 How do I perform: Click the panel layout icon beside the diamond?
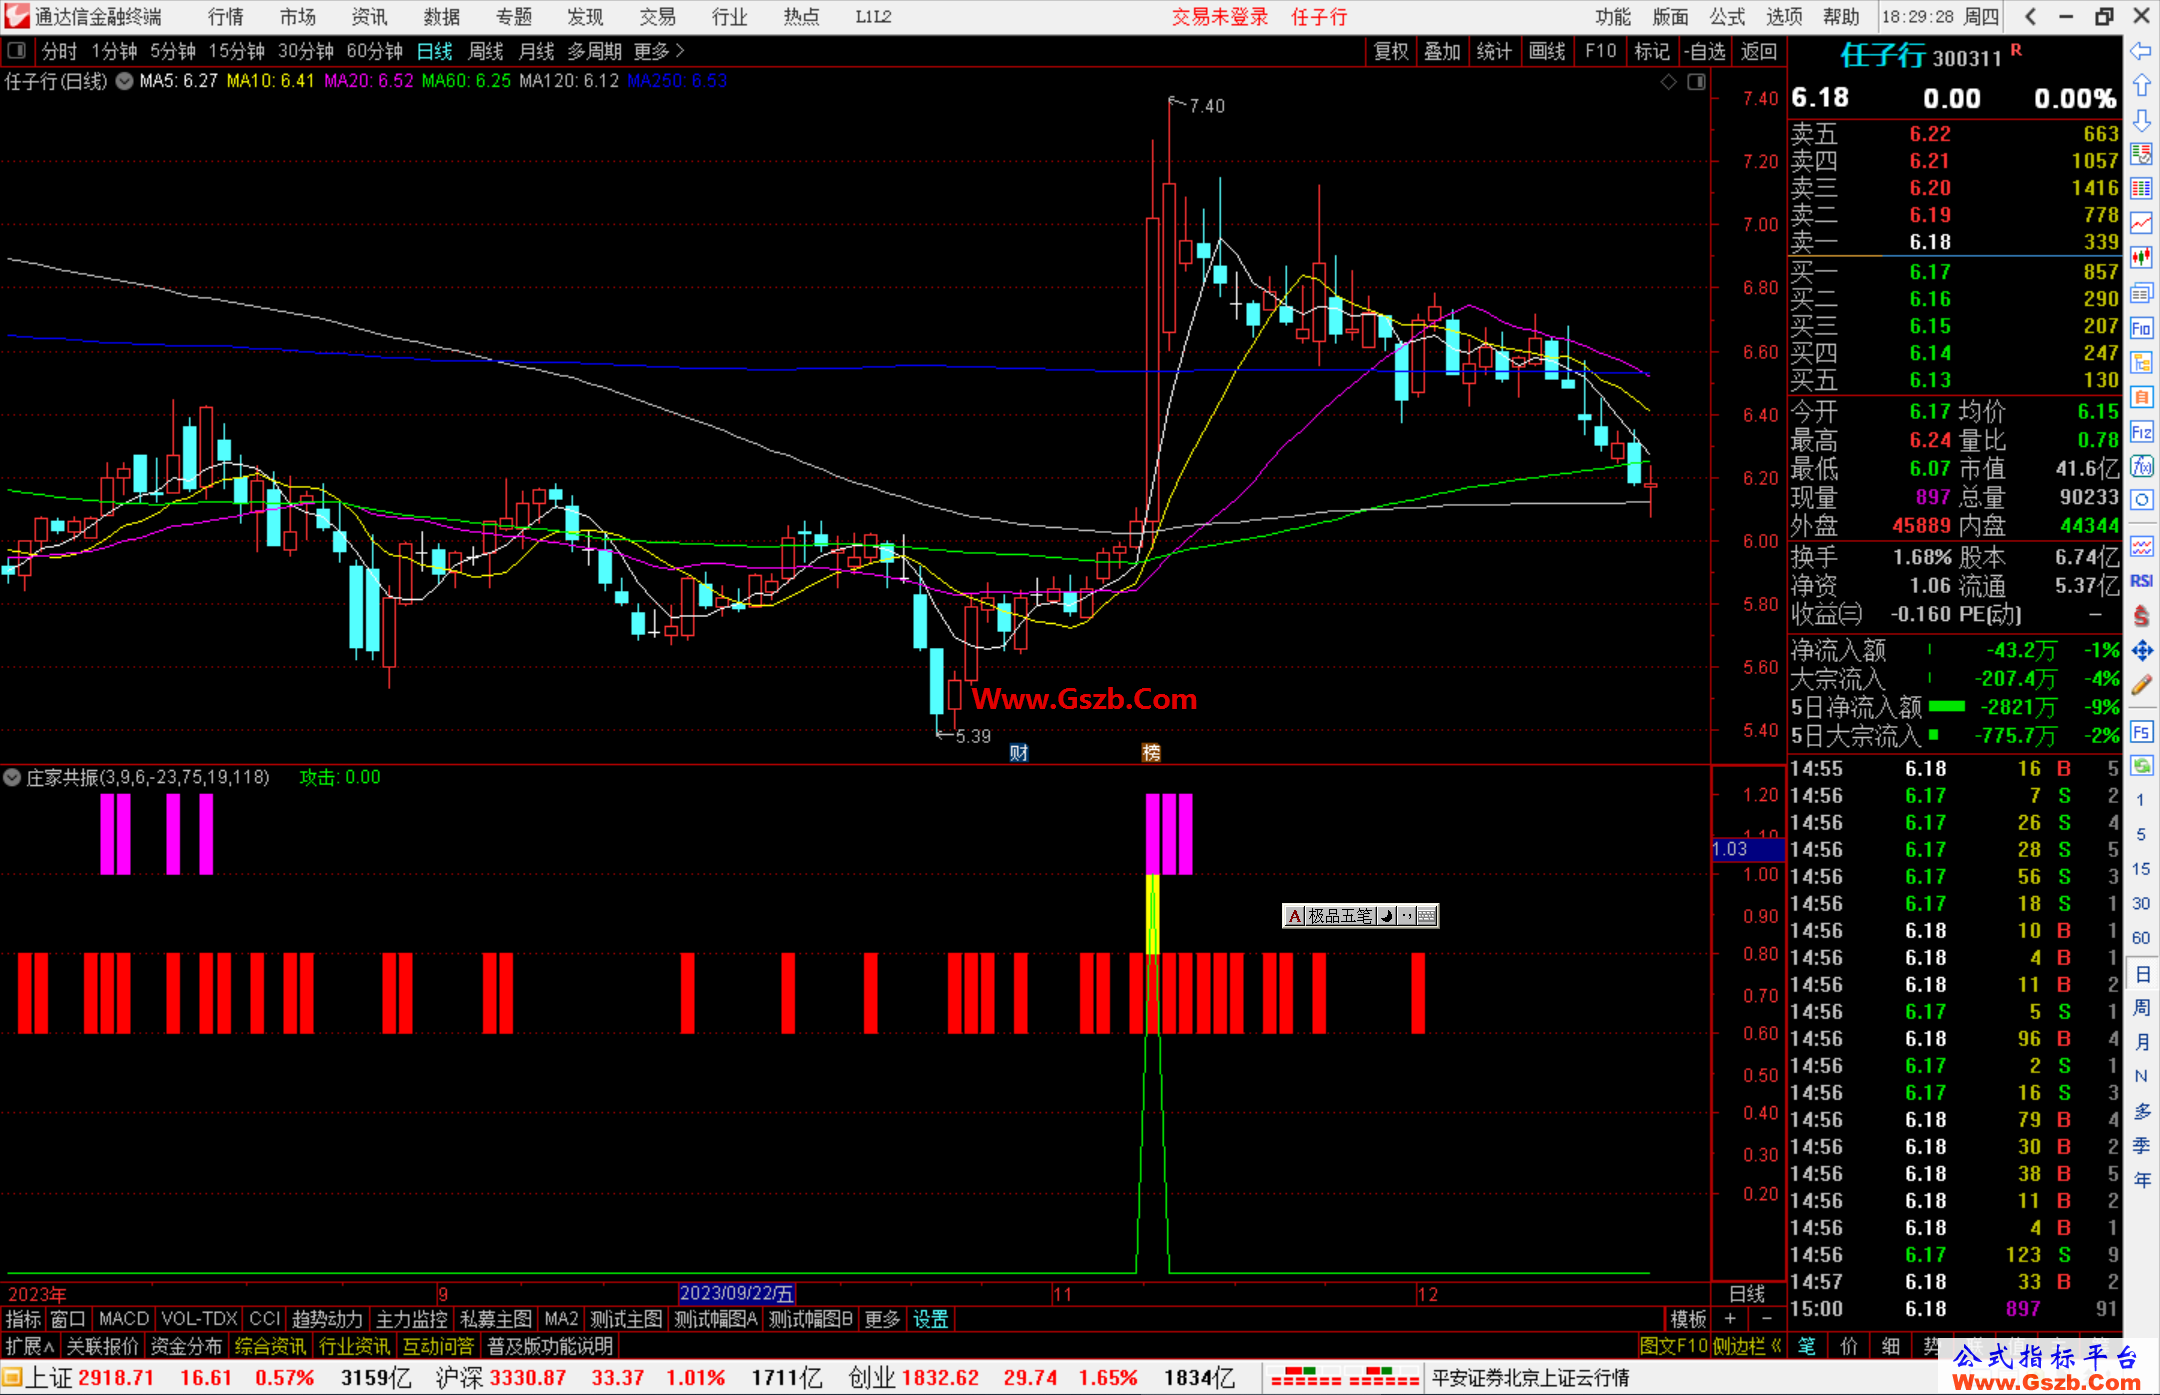coord(1697,82)
